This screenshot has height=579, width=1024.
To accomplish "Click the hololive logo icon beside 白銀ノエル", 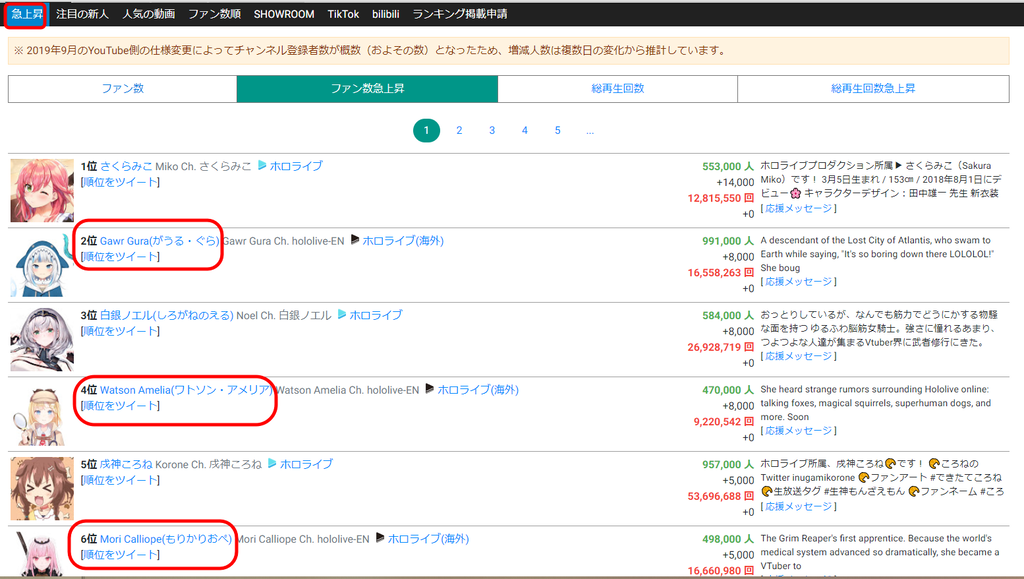I will tap(342, 315).
